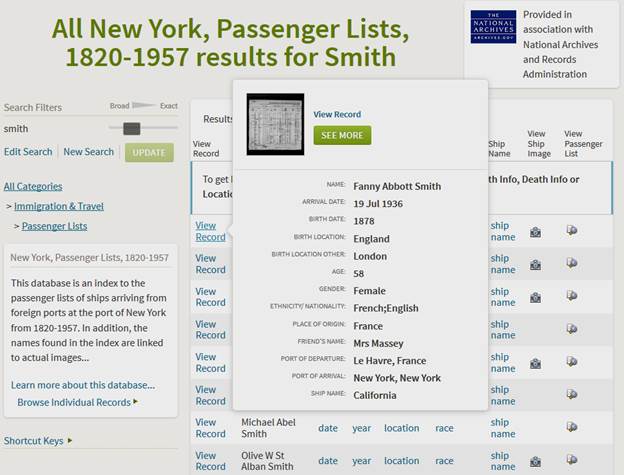Image resolution: width=624 pixels, height=475 pixels.
Task: Open passenger list icon for Michael Abel Smith
Action: tap(572, 427)
